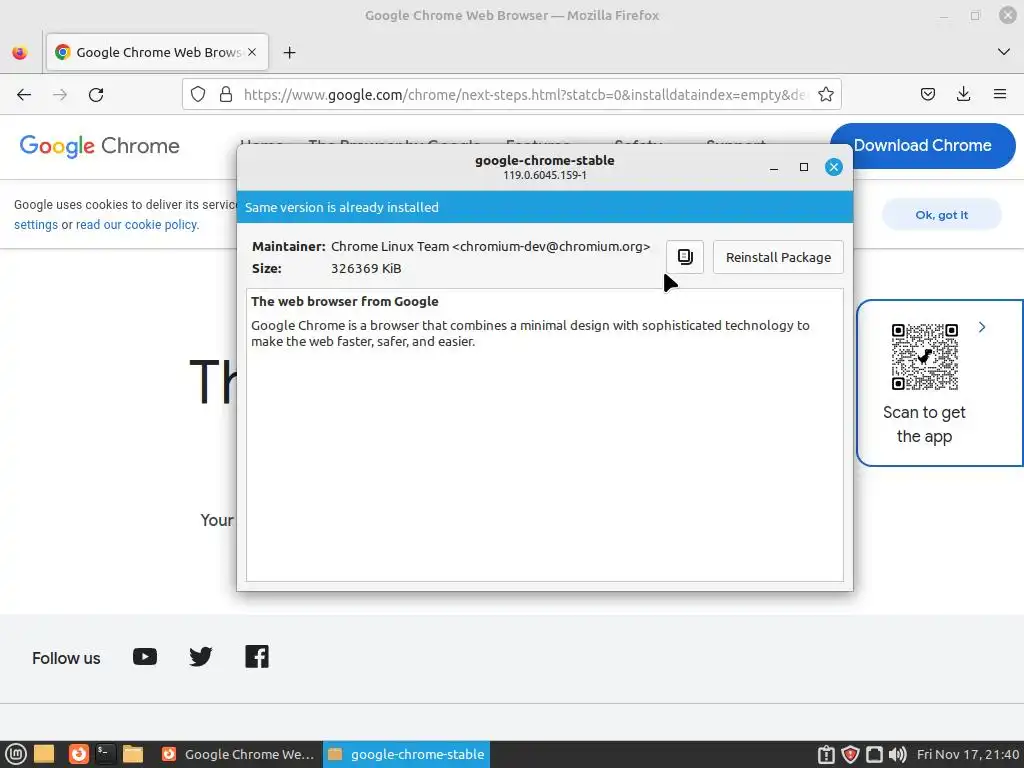Launch the terminal from the panel

[105, 754]
